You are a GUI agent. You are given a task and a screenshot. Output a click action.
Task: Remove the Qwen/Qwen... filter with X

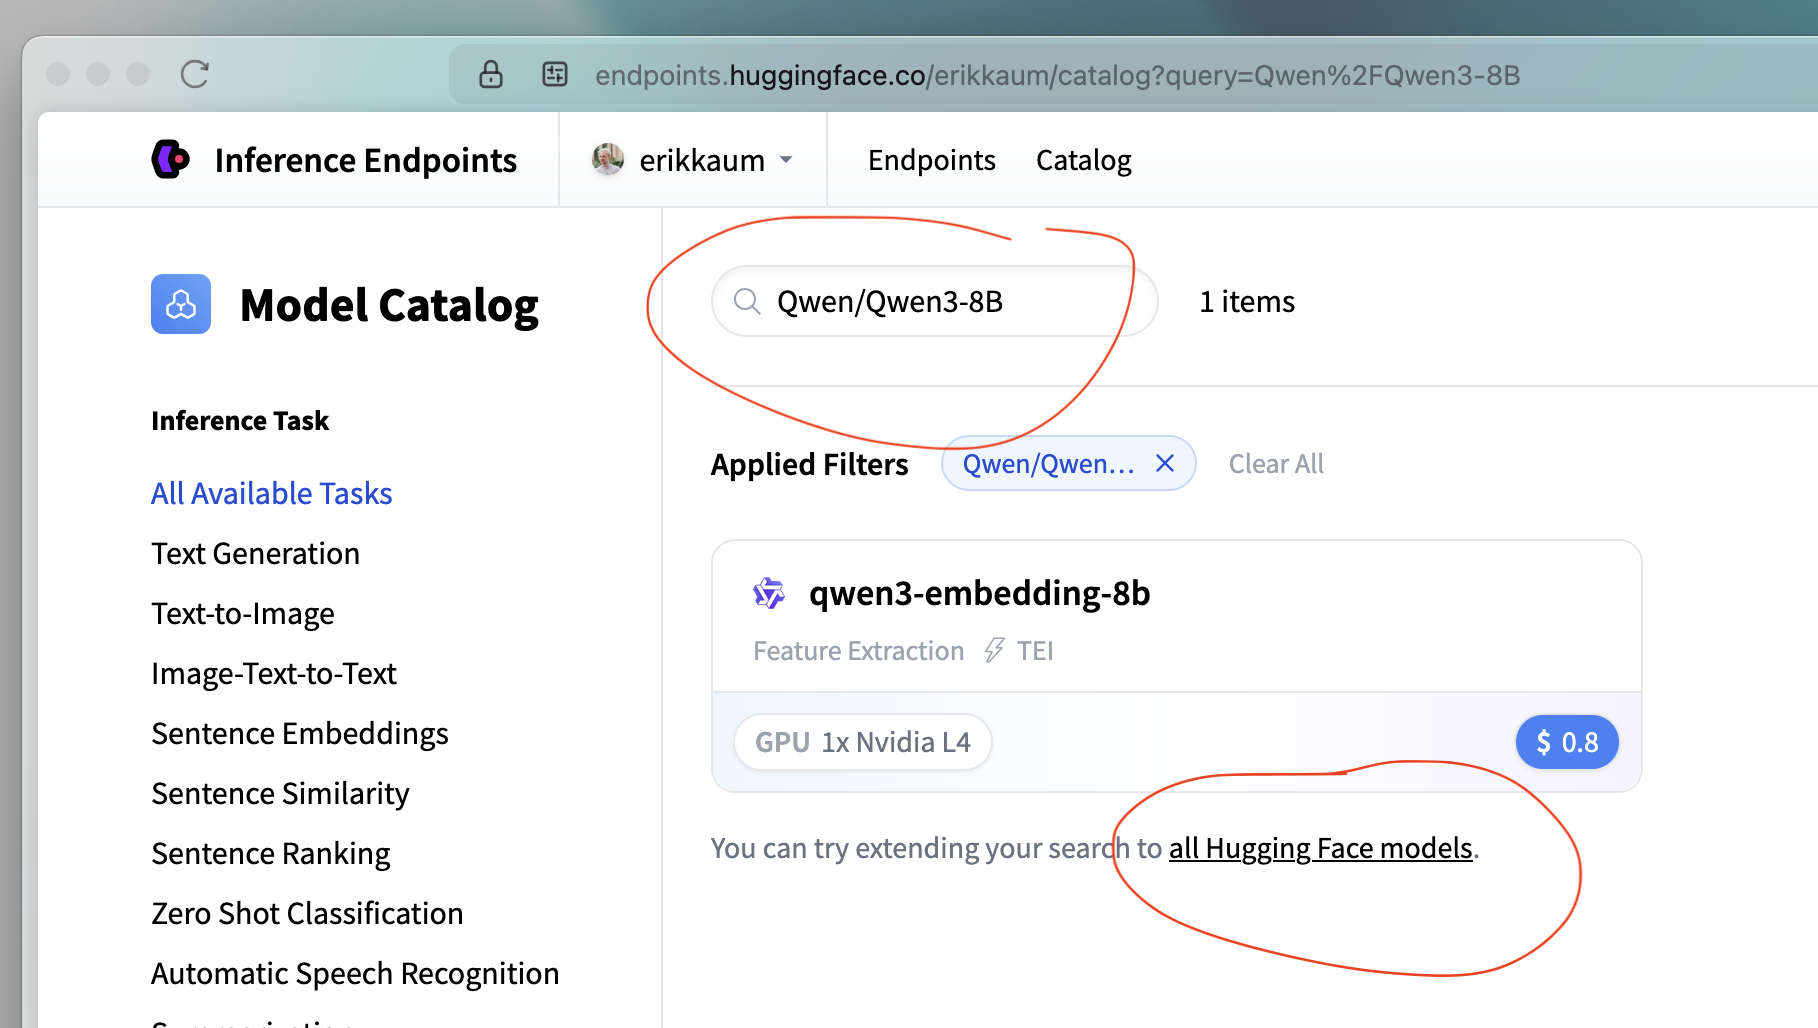1165,463
